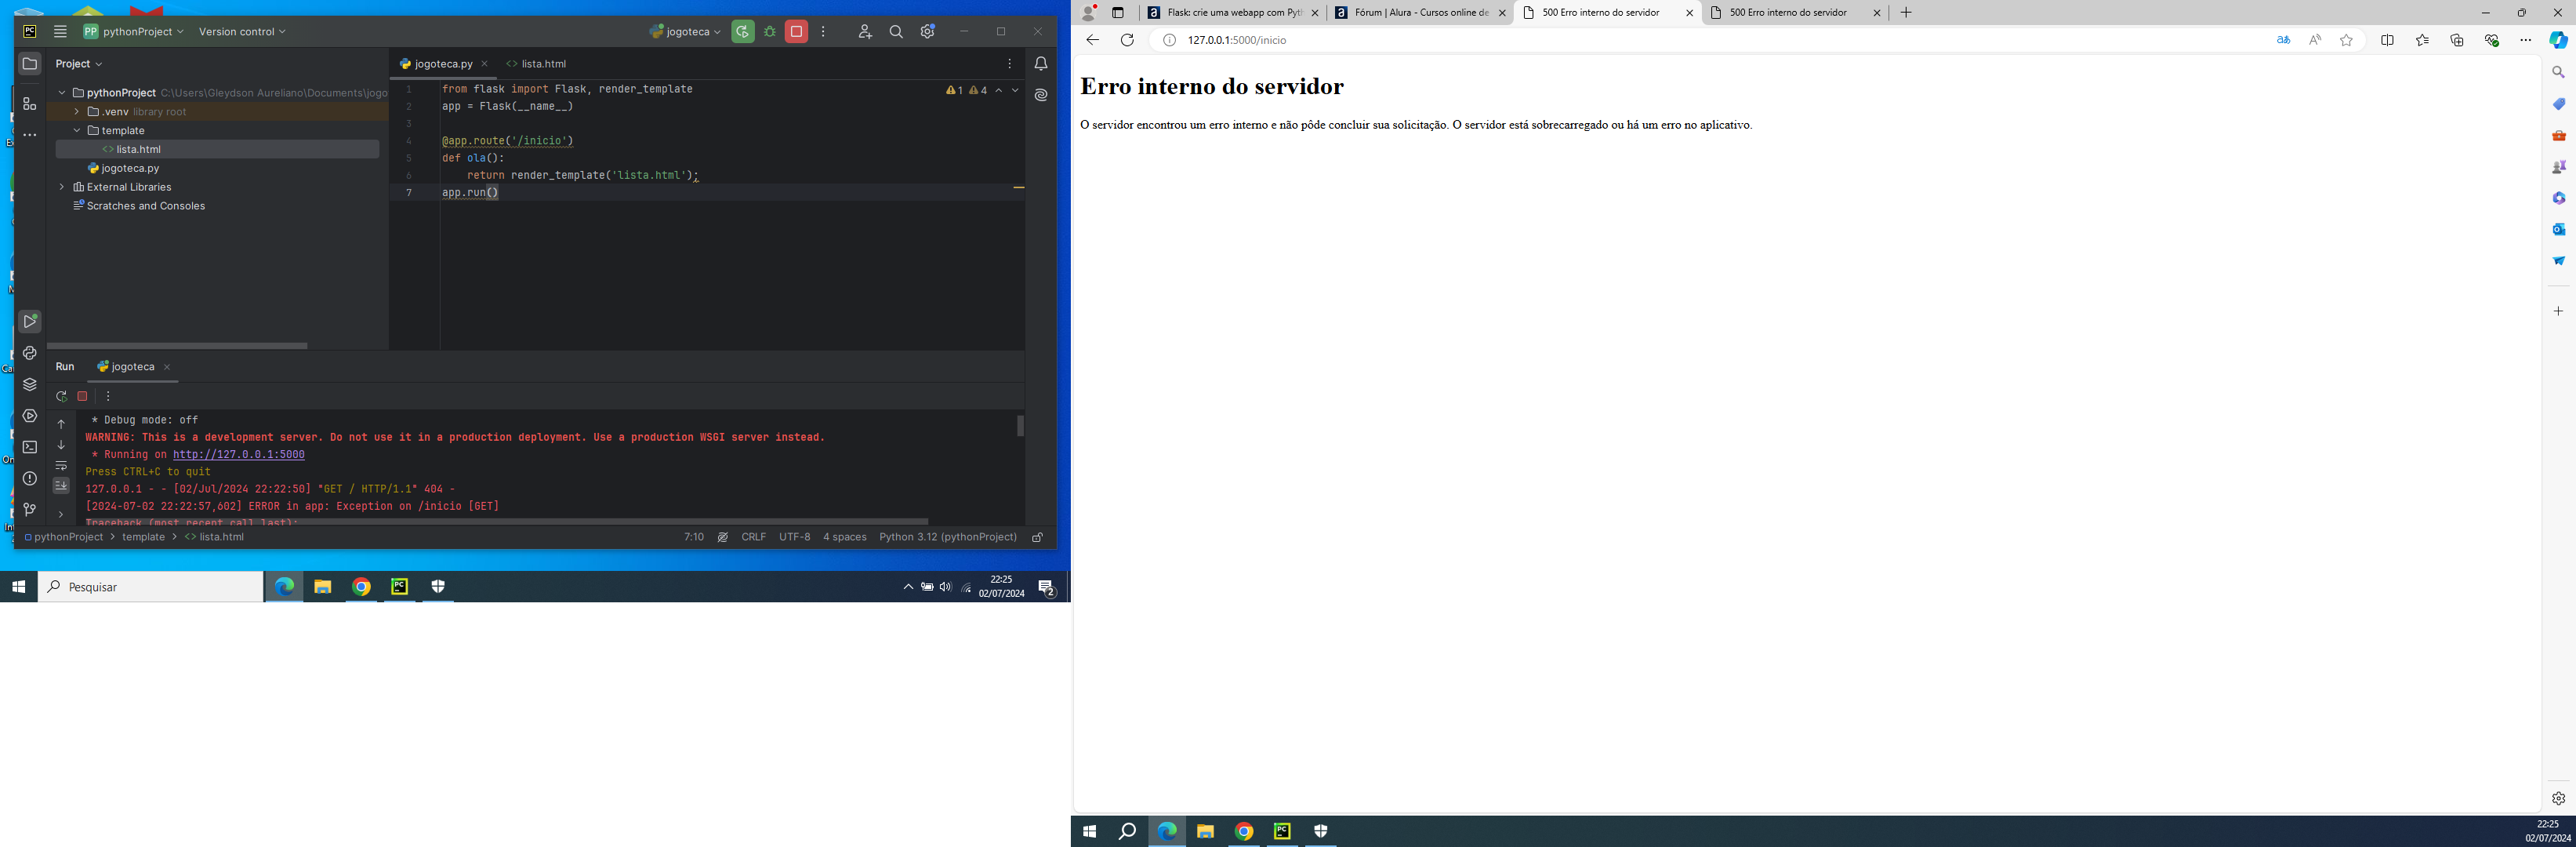Select the lista.html tab in editor

tap(542, 63)
